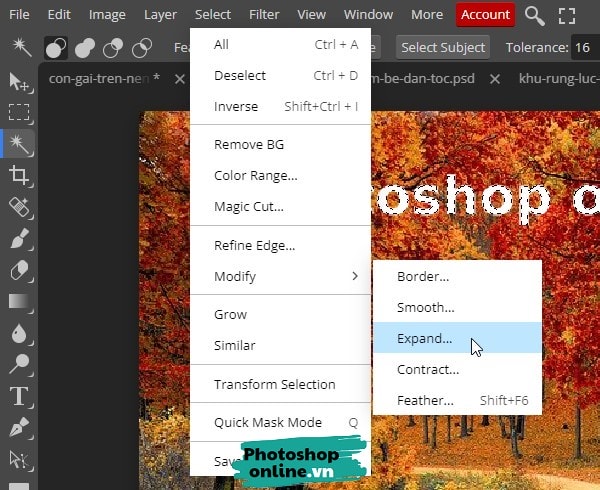Click the search magnifier icon
Image resolution: width=600 pixels, height=490 pixels.
[x=535, y=15]
